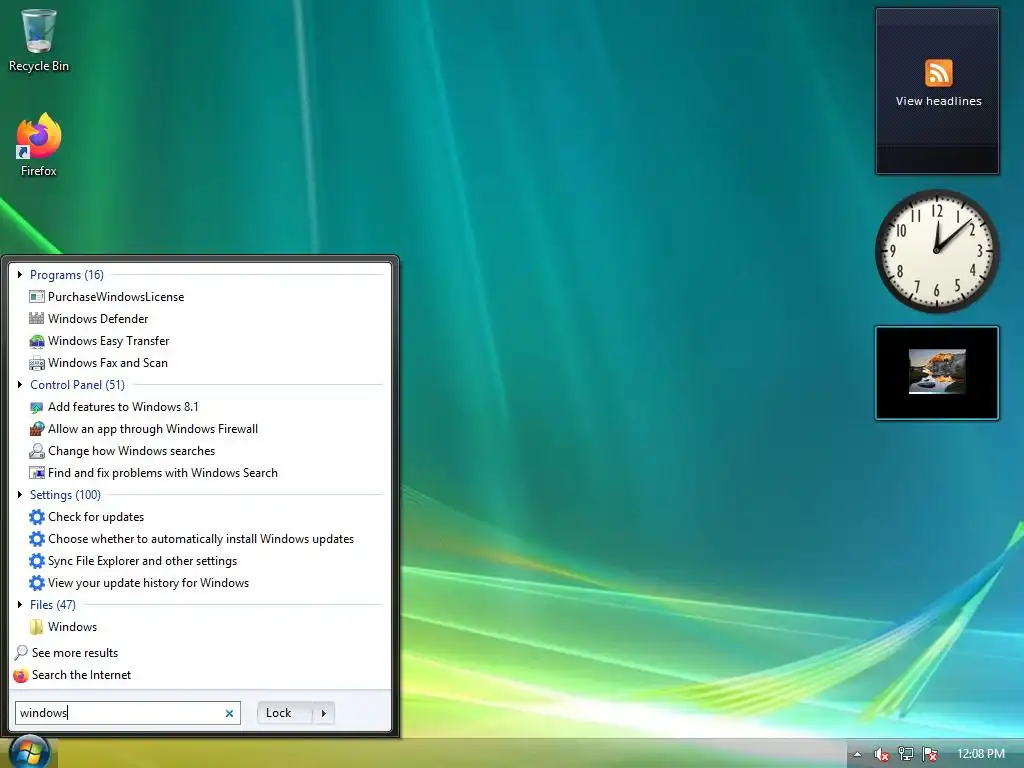Select the 'Windows' folder result text
The width and height of the screenshot is (1024, 768).
[x=72, y=627]
